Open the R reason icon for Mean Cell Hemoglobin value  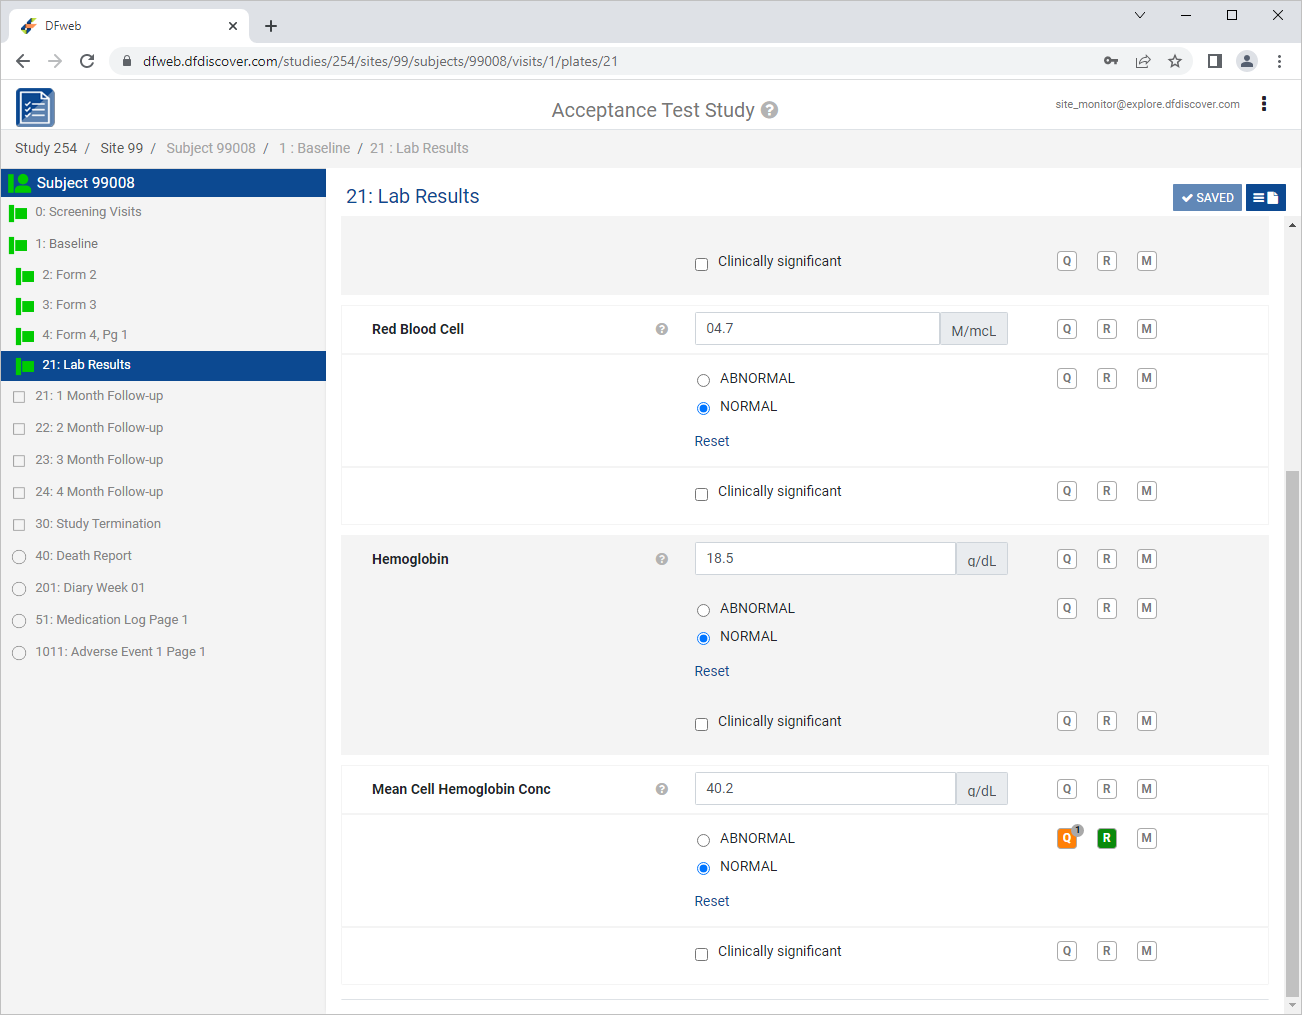pyautogui.click(x=1107, y=789)
